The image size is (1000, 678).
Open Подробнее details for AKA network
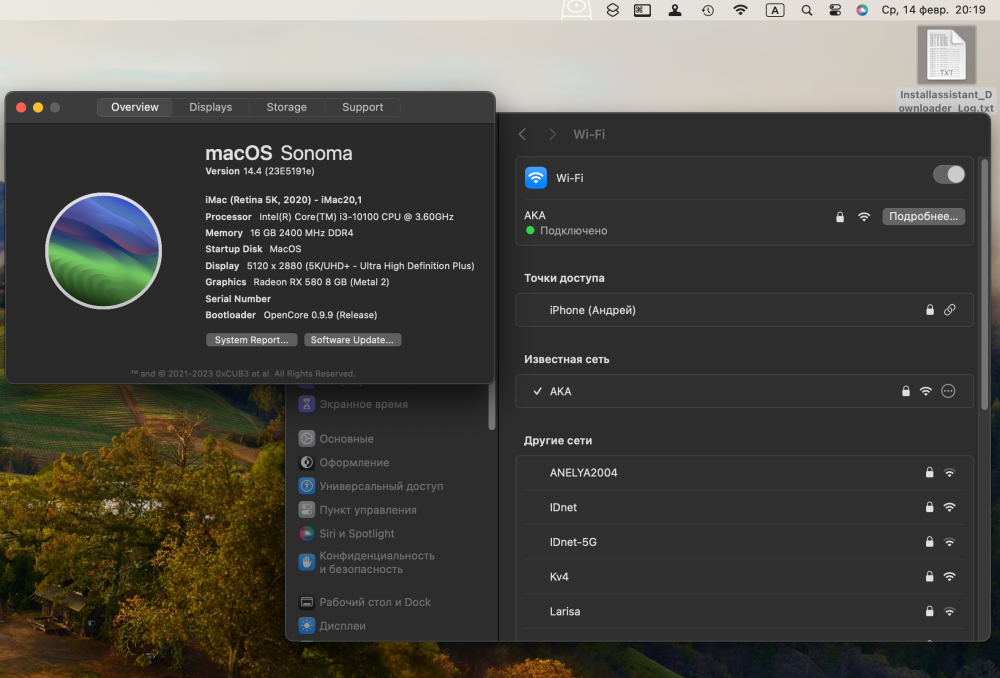click(923, 216)
